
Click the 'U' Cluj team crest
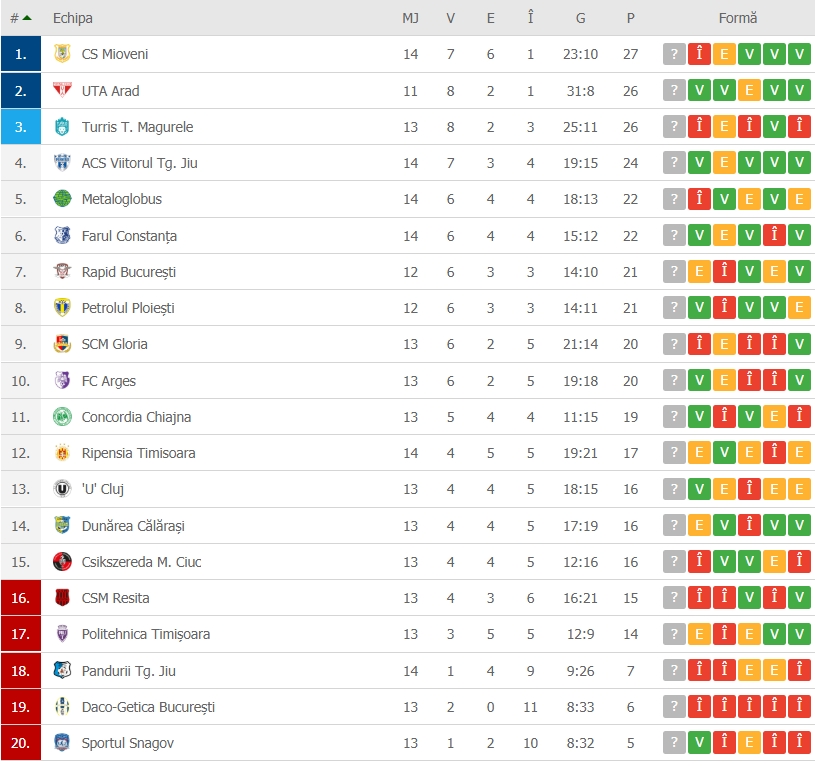62,489
